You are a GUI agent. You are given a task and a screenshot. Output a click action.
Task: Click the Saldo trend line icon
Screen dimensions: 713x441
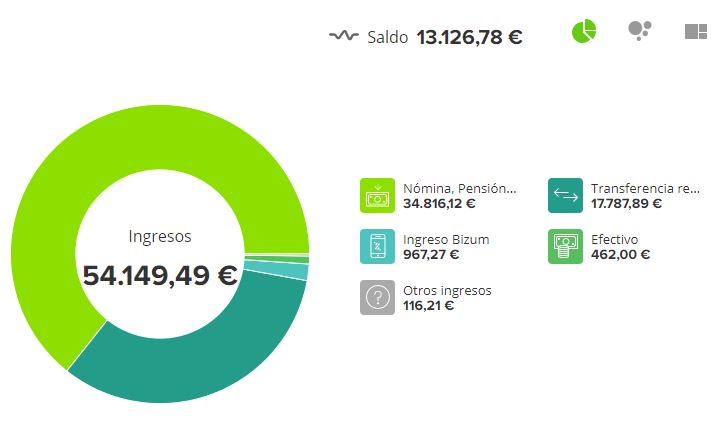click(343, 37)
